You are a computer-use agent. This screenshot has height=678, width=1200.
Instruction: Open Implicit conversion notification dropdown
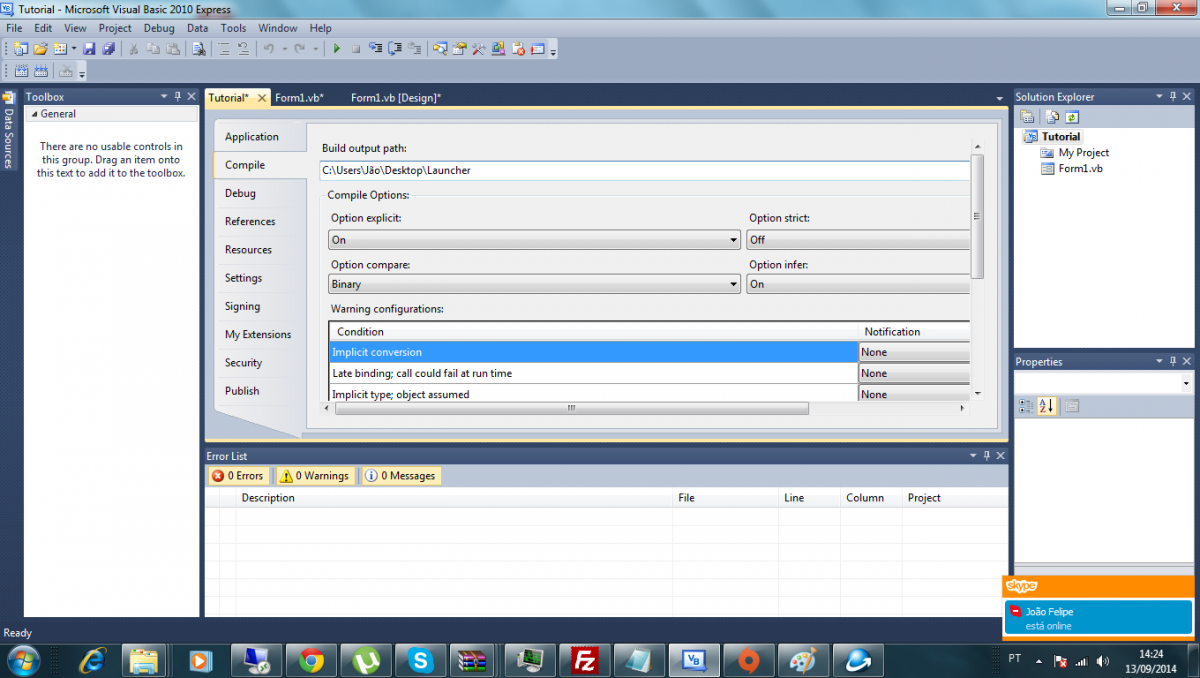click(914, 352)
